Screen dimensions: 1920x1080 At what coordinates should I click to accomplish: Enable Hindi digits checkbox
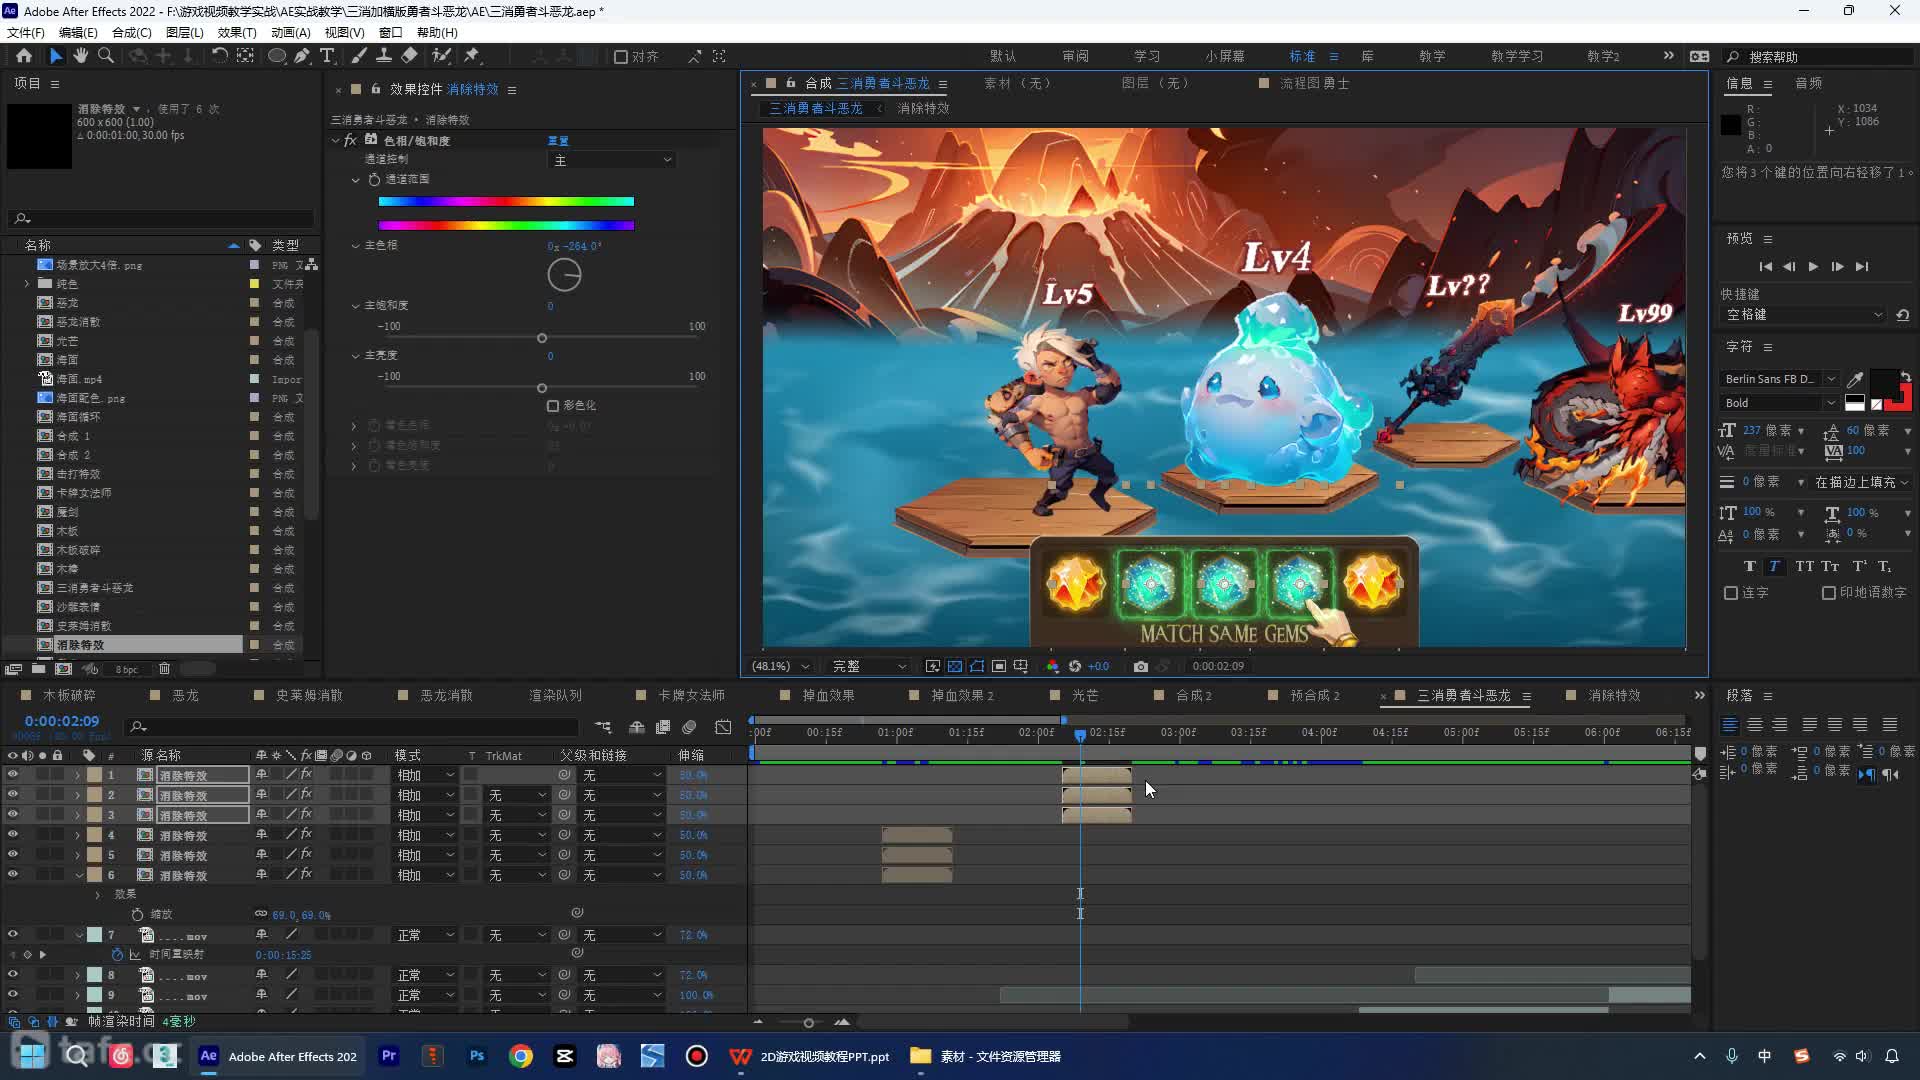[1829, 593]
